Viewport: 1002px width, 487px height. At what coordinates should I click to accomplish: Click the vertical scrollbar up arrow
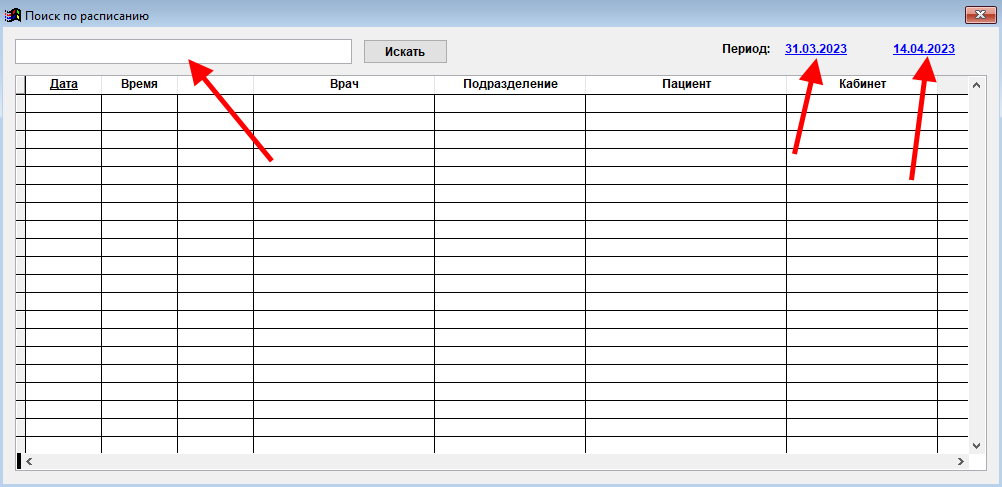coord(977,83)
